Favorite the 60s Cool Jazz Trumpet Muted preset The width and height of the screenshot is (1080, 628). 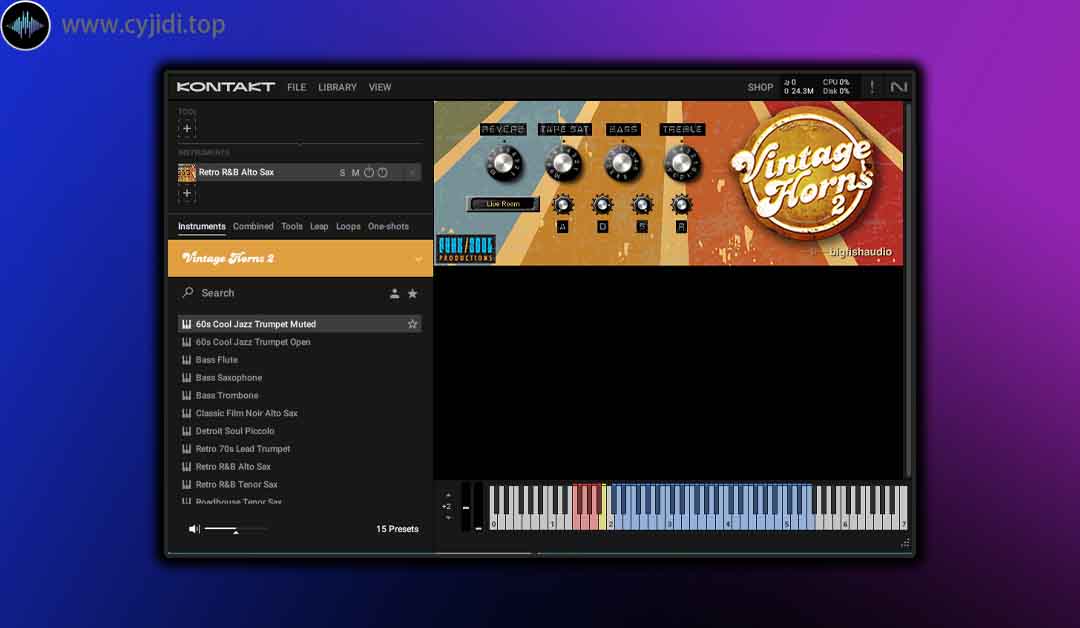pyautogui.click(x=412, y=324)
